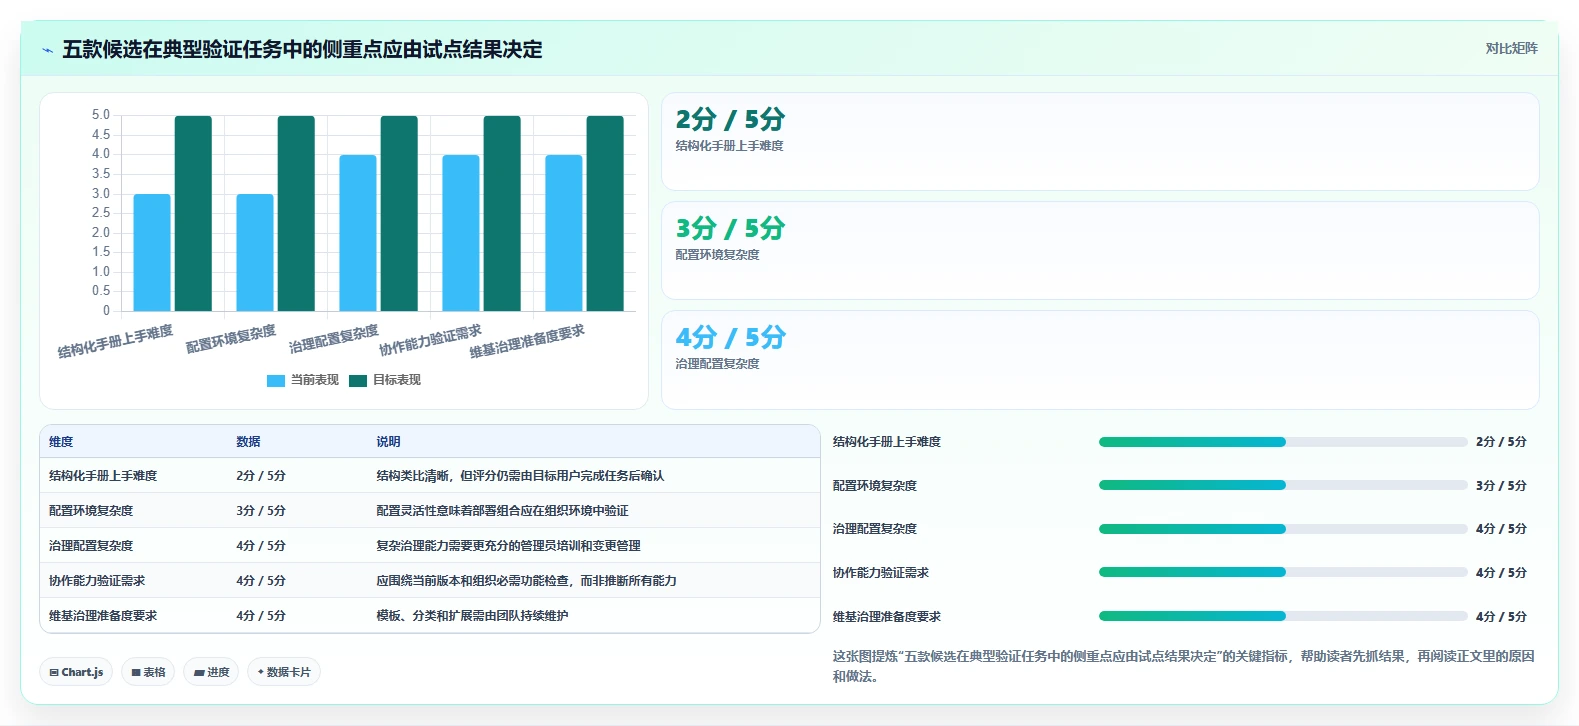Click the 说明 table column header
This screenshot has height=726, width=1579.
tap(388, 442)
